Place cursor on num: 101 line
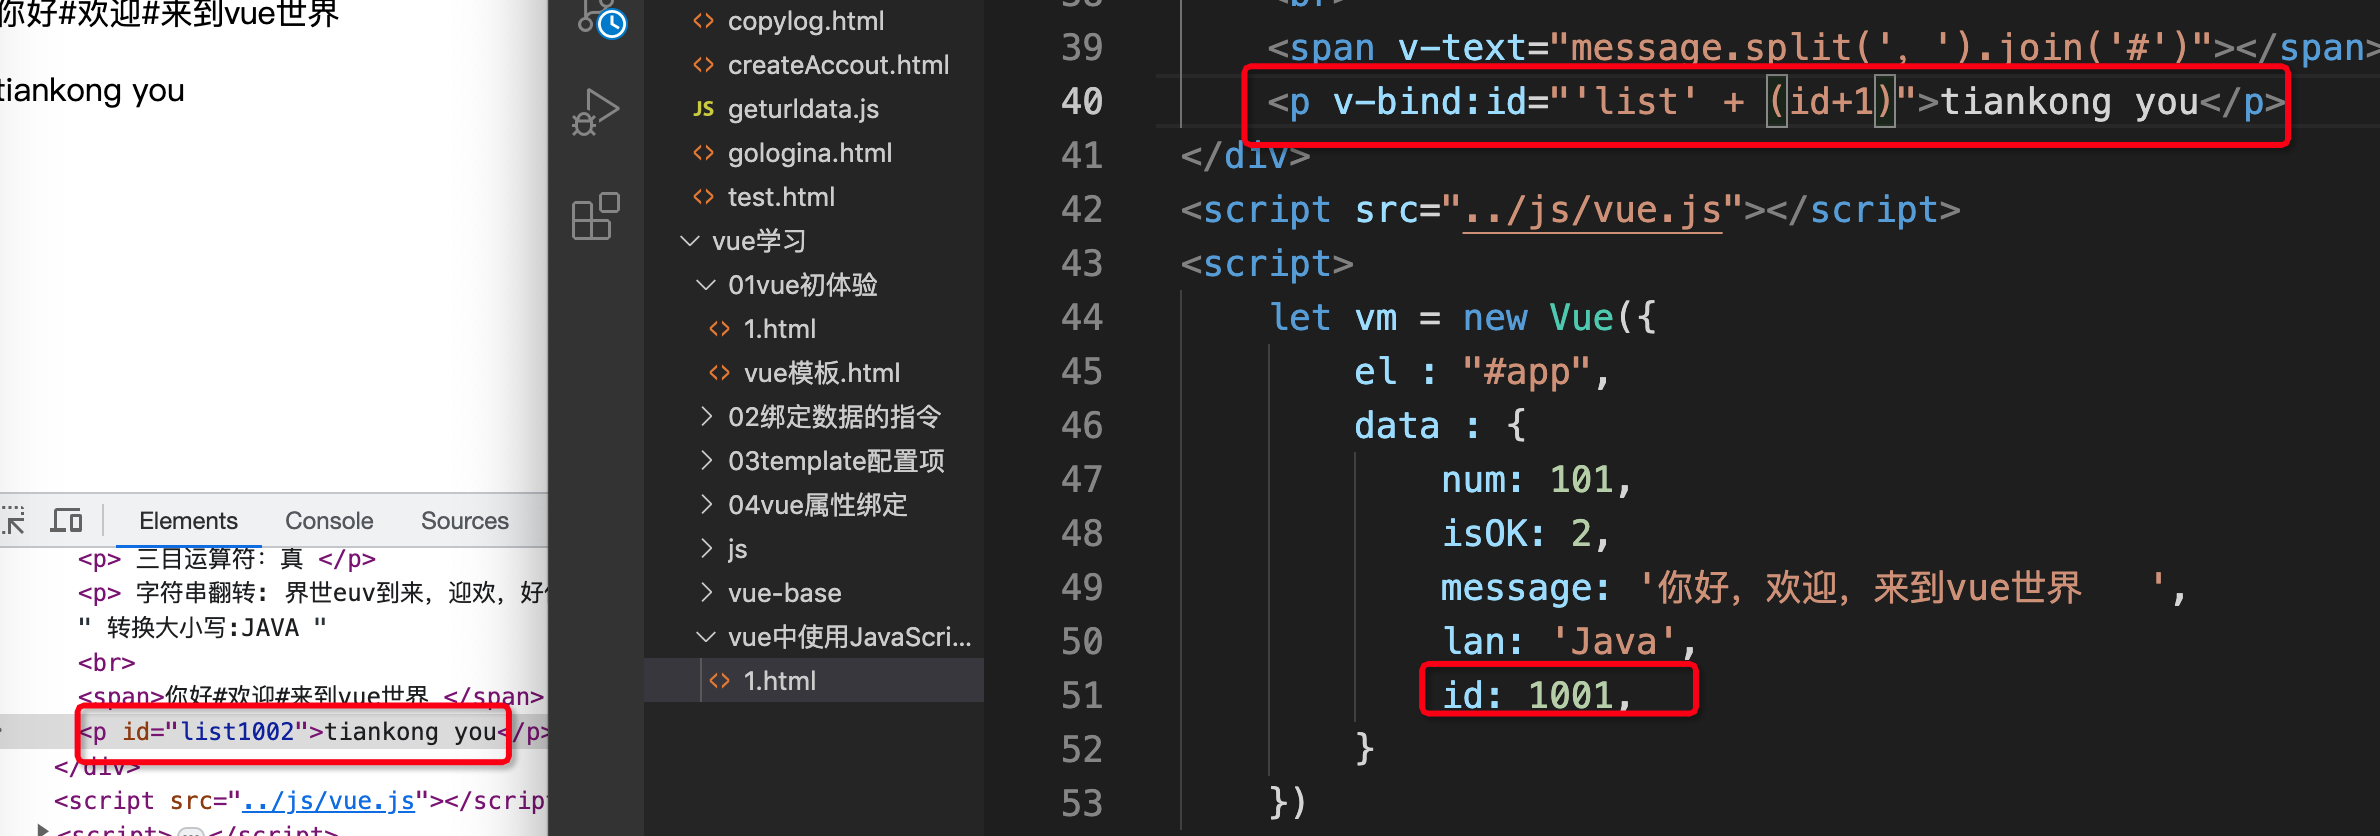This screenshot has width=2380, height=836. click(1536, 480)
